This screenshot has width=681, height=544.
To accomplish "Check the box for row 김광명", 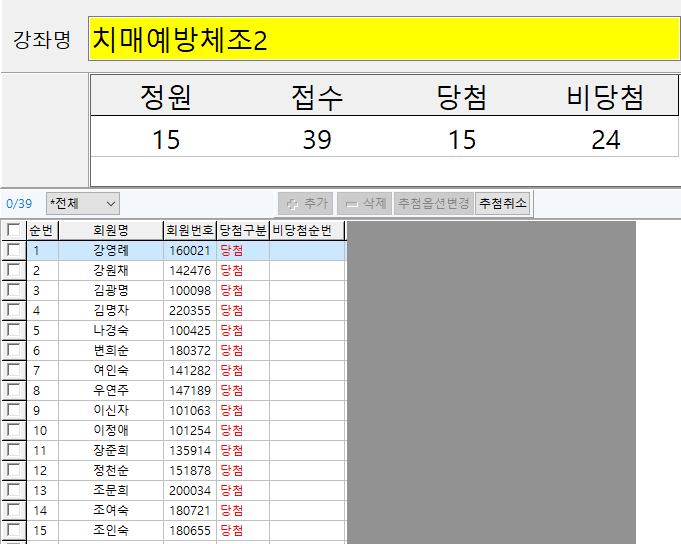I will click(x=13, y=290).
